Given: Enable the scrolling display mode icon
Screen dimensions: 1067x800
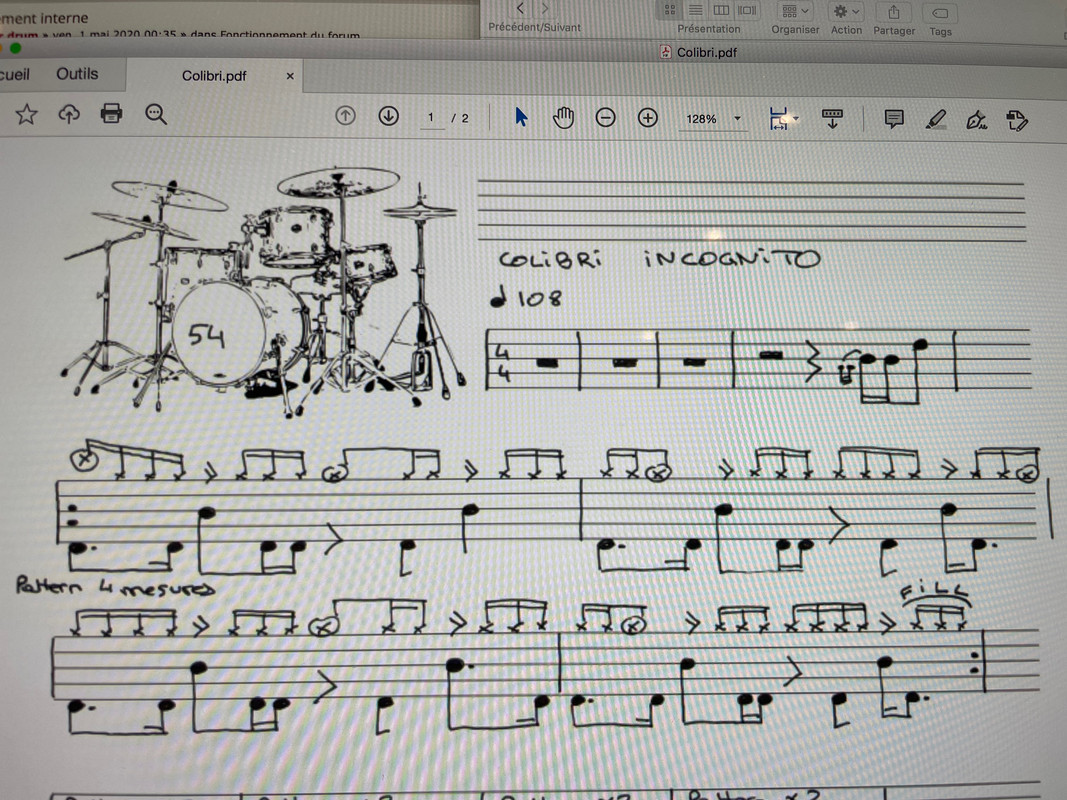Looking at the screenshot, I should pyautogui.click(x=832, y=118).
